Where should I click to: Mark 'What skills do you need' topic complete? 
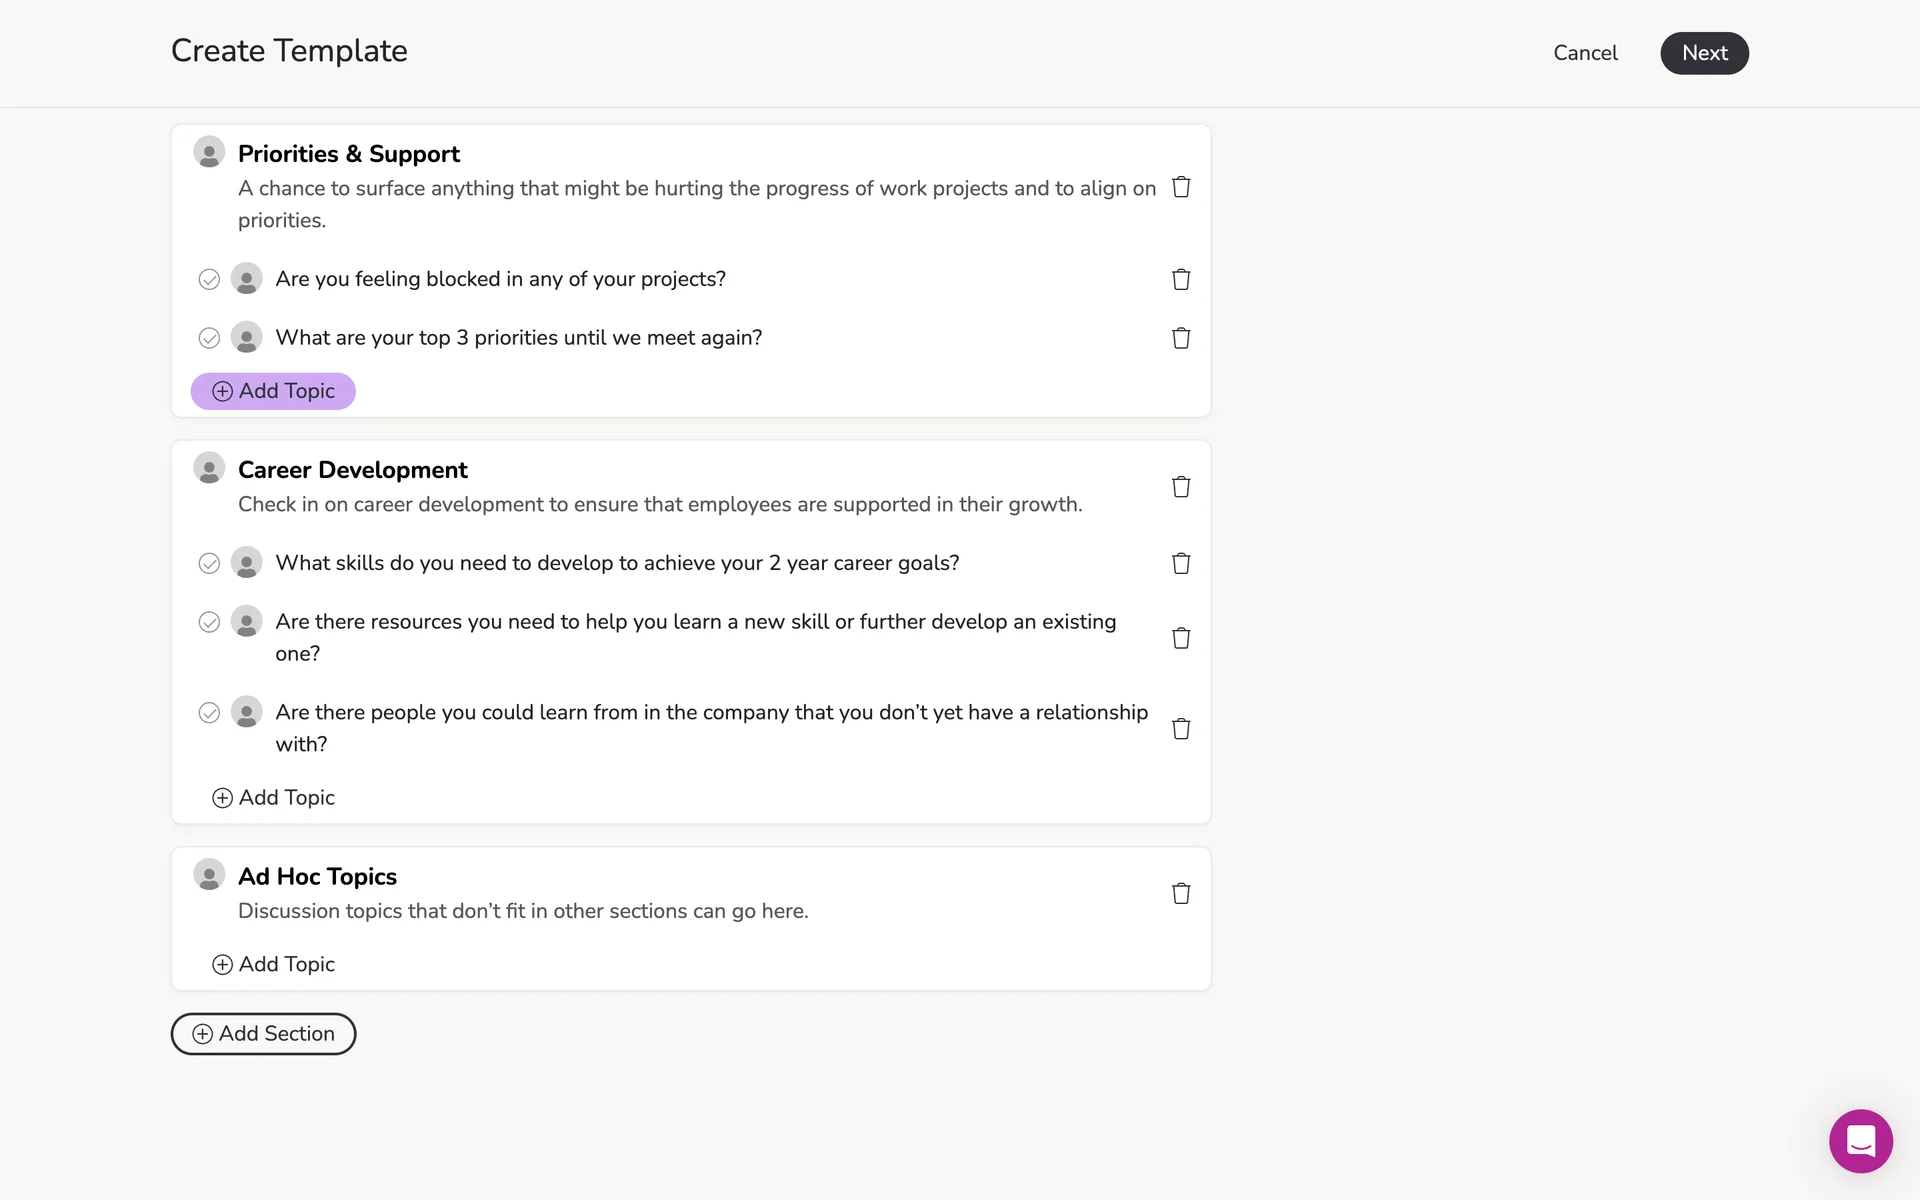pos(209,564)
